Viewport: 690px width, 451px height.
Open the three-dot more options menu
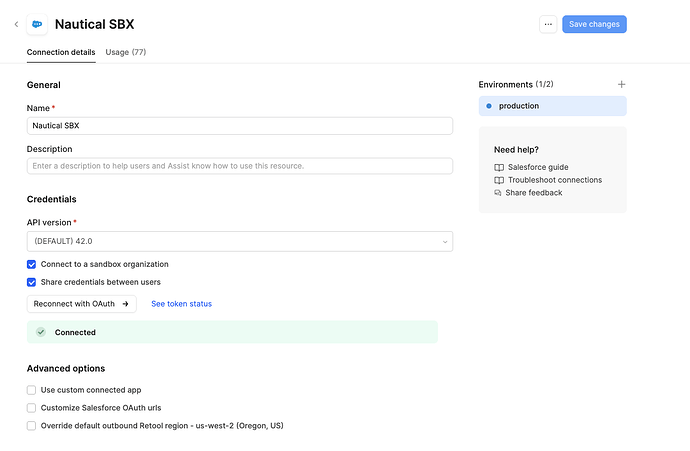548,24
